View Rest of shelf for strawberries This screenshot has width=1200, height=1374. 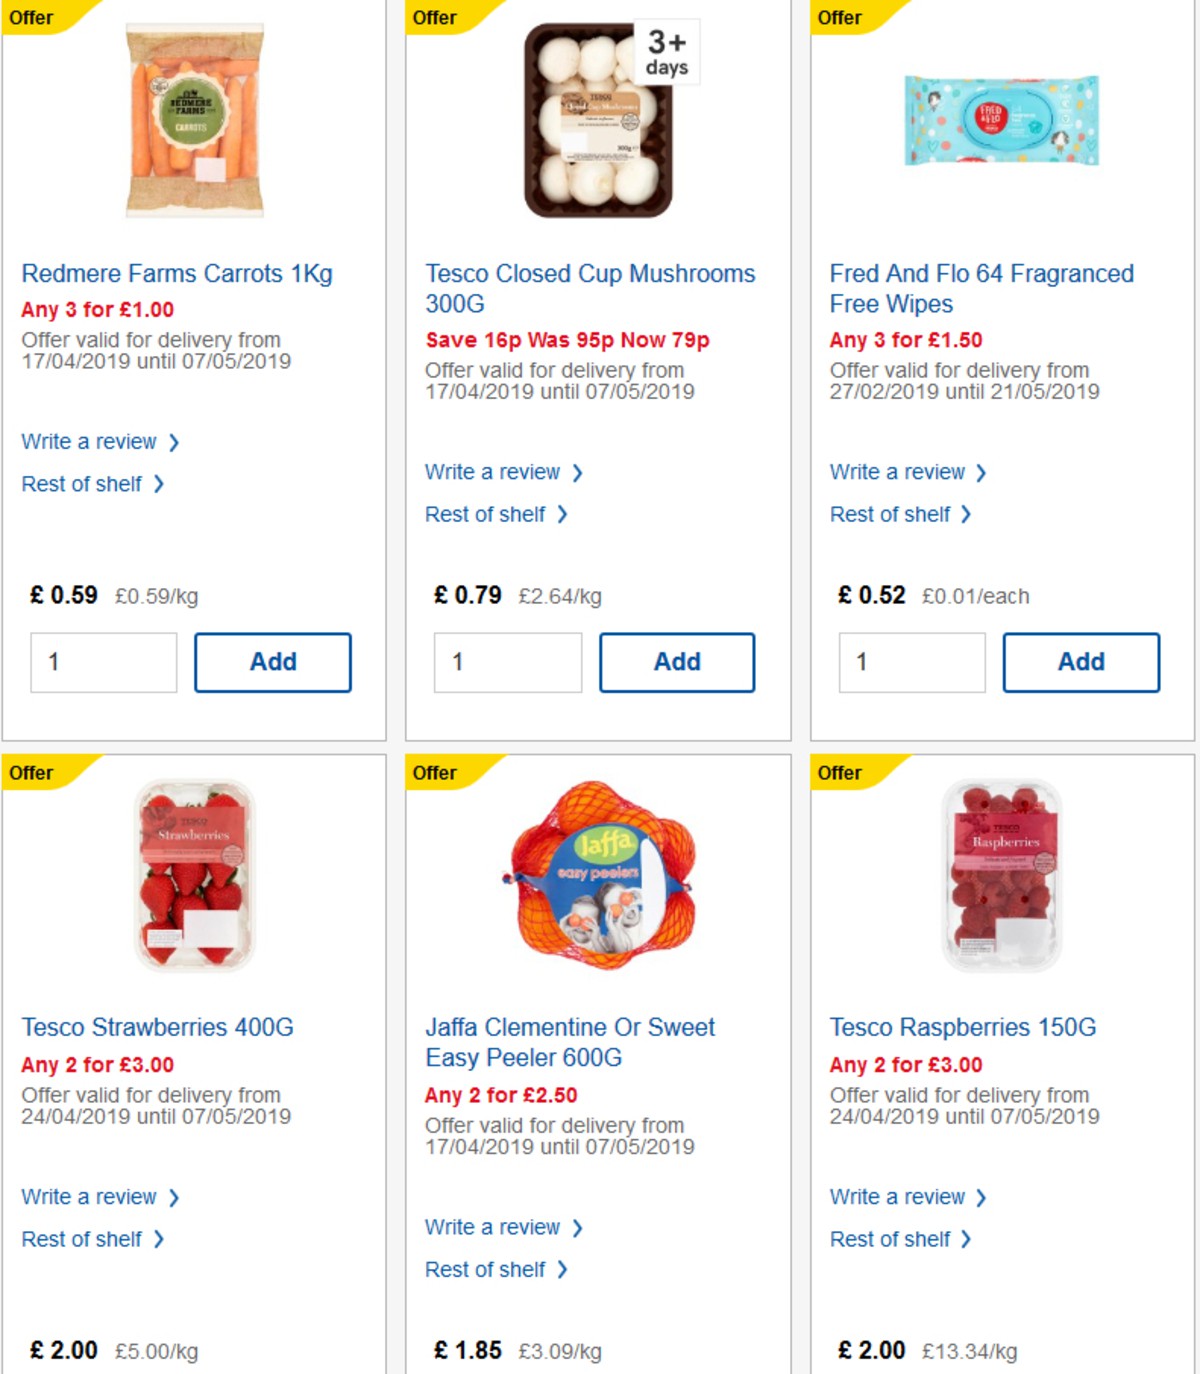[x=82, y=1238]
